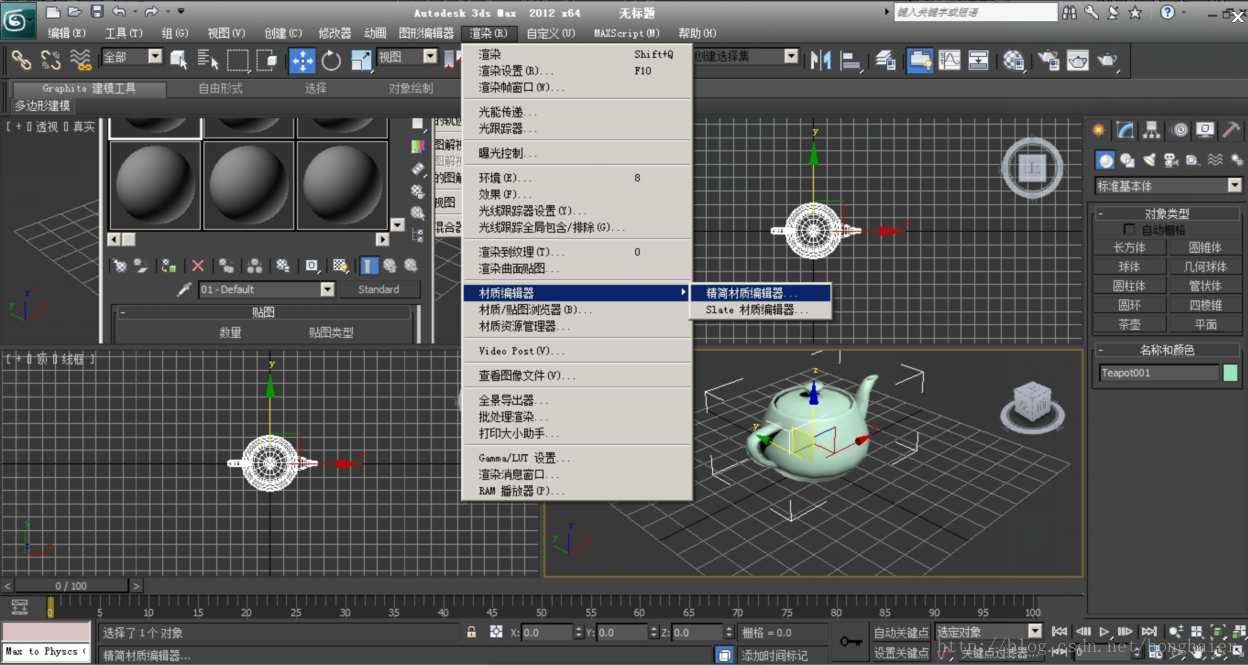
Task: Open the 标准基本体 primitive type dropdown
Action: (1234, 186)
